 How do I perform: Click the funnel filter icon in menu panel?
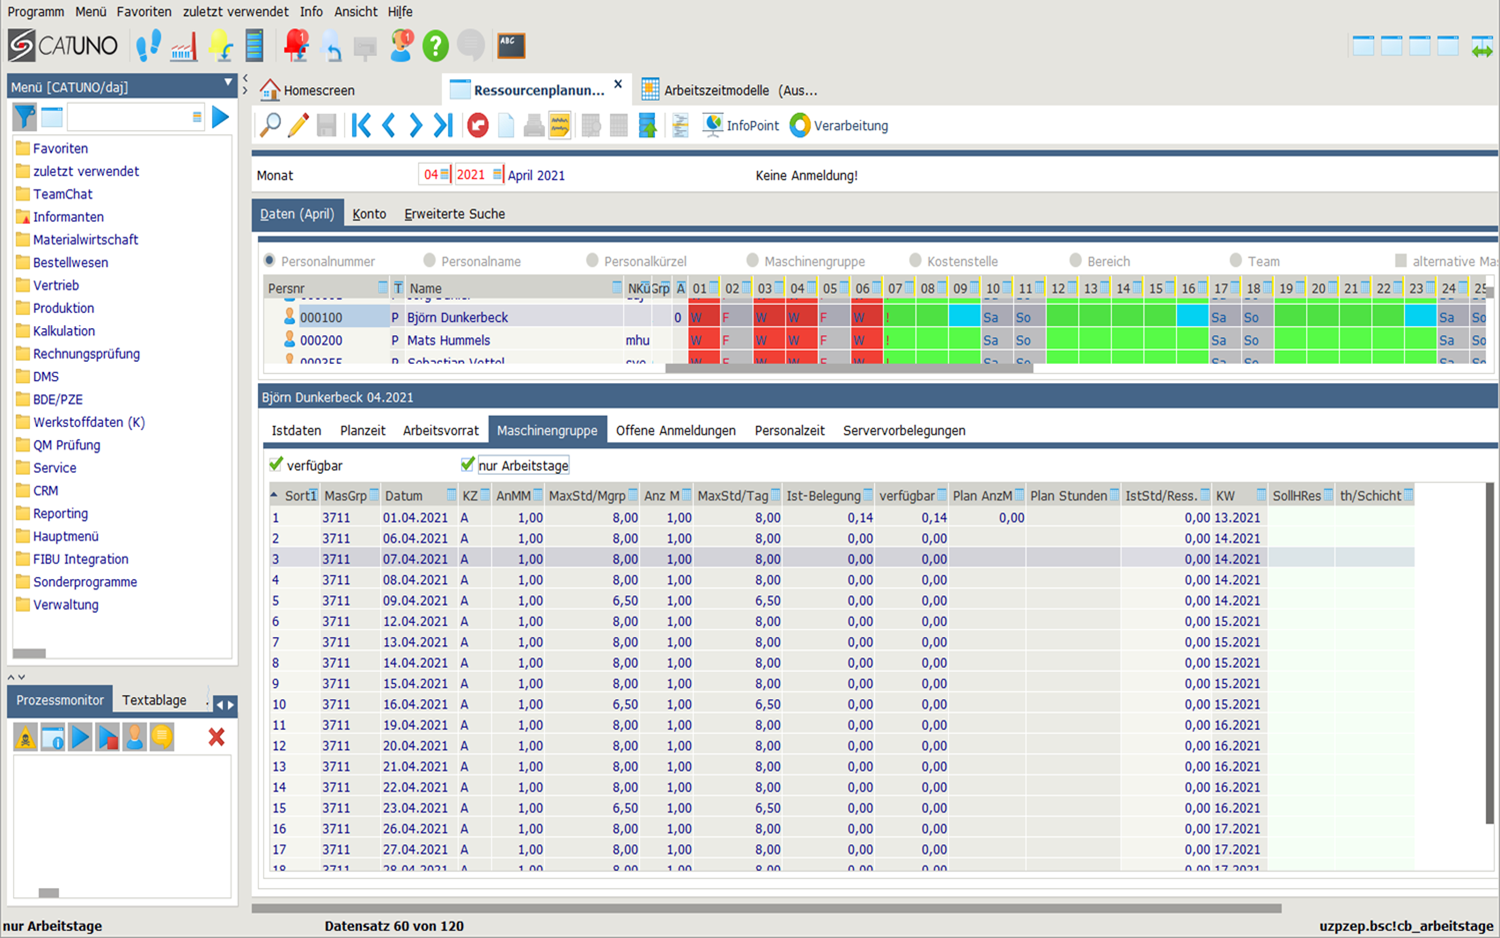[x=25, y=117]
